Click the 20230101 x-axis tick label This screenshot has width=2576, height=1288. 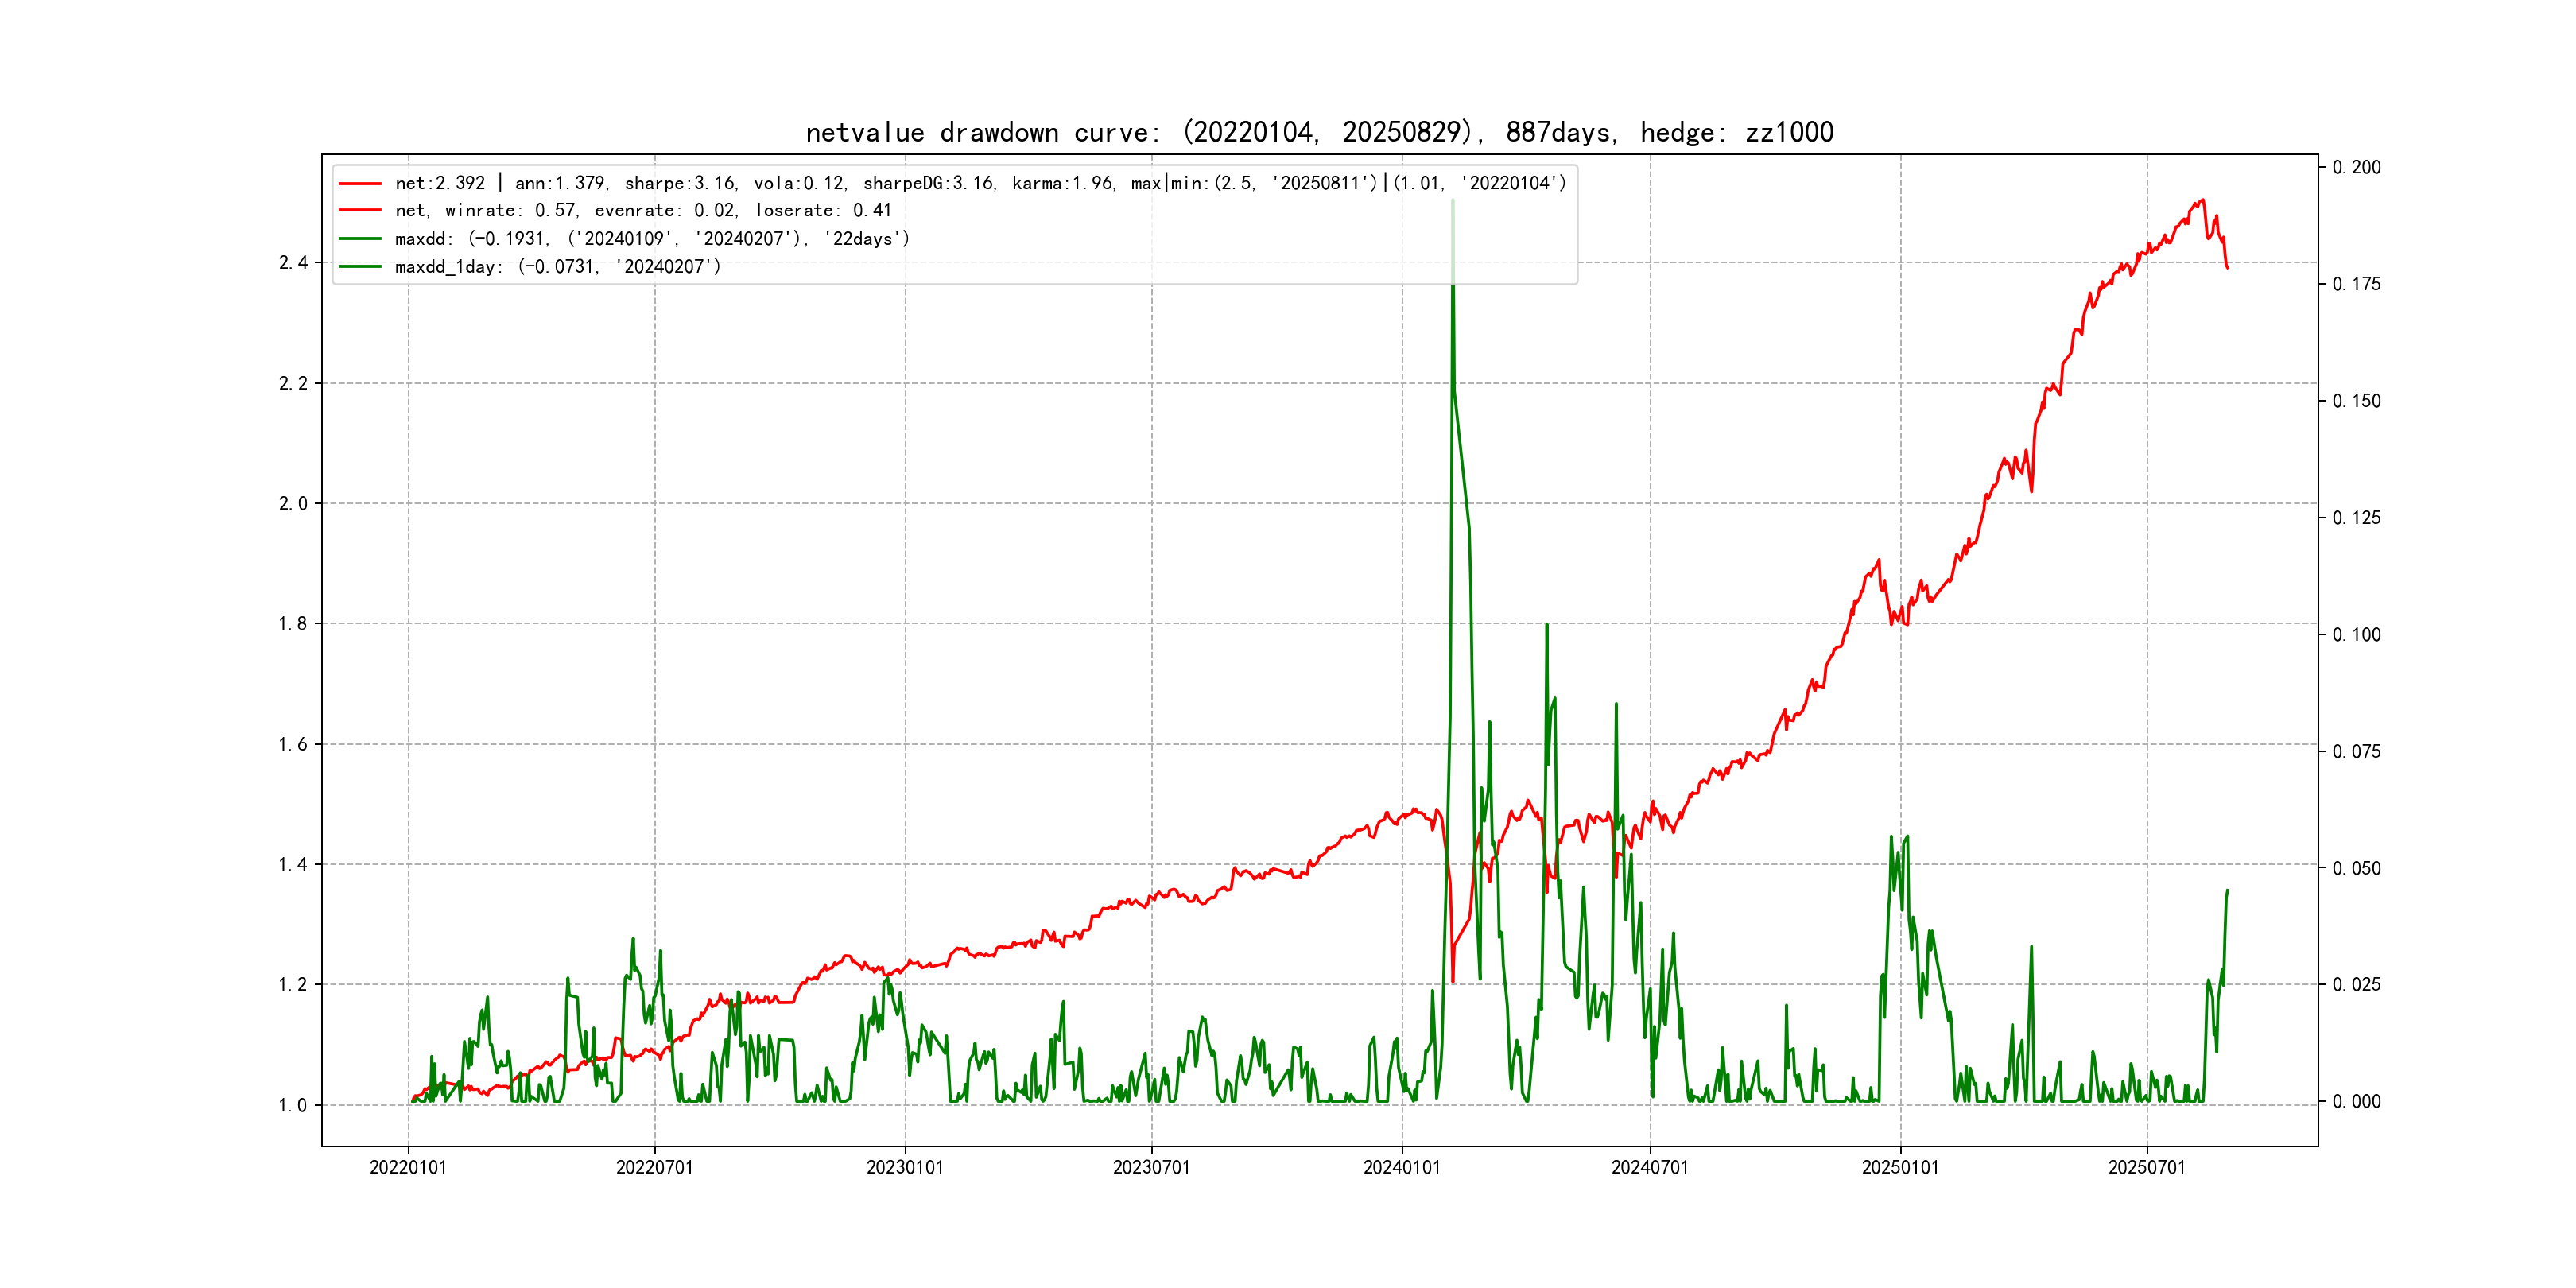point(905,1167)
